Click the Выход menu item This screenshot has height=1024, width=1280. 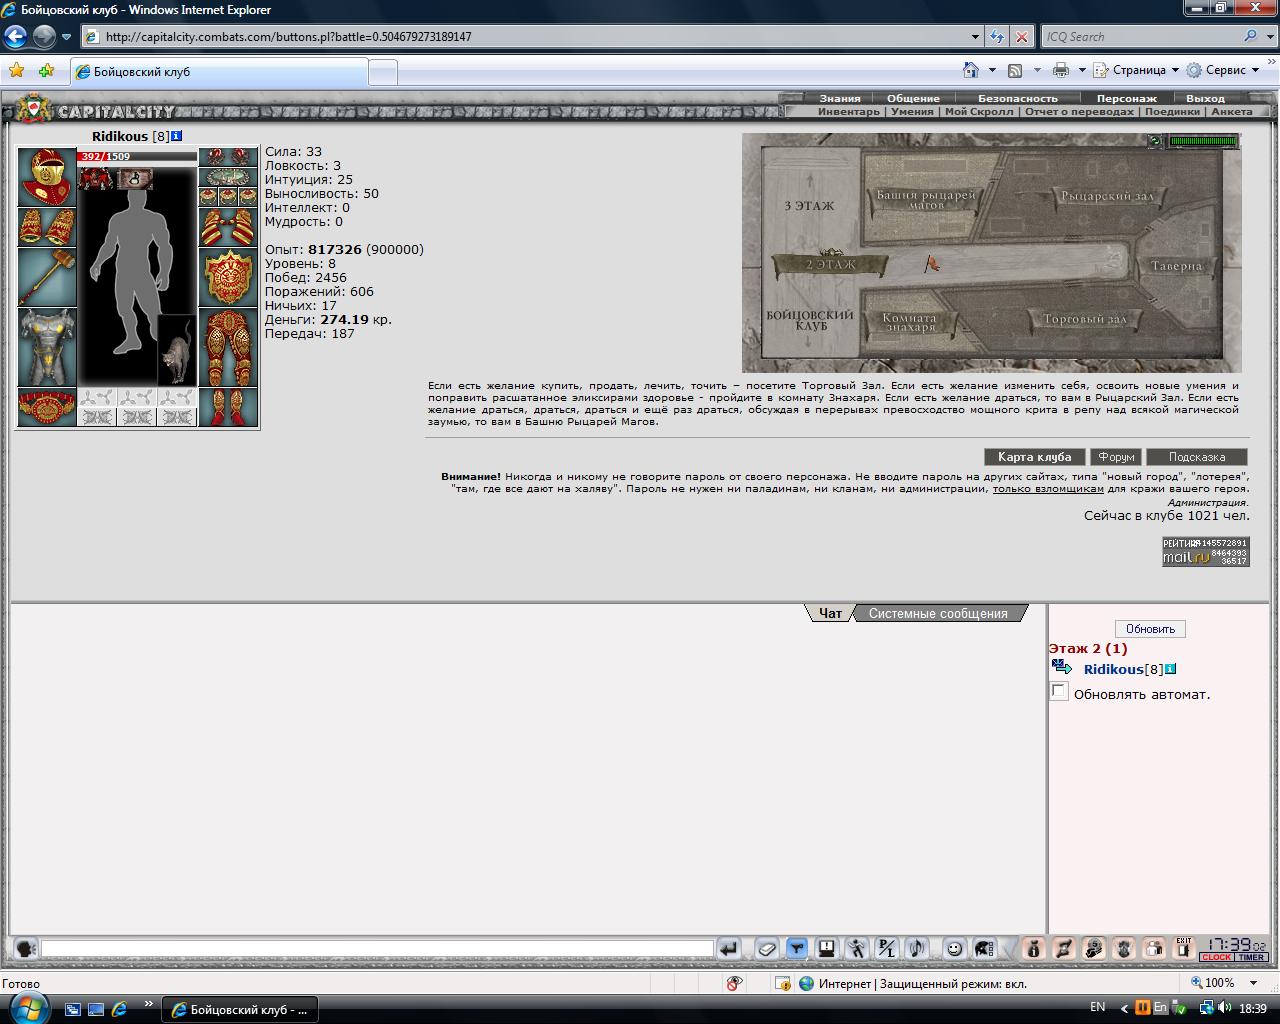click(1205, 98)
